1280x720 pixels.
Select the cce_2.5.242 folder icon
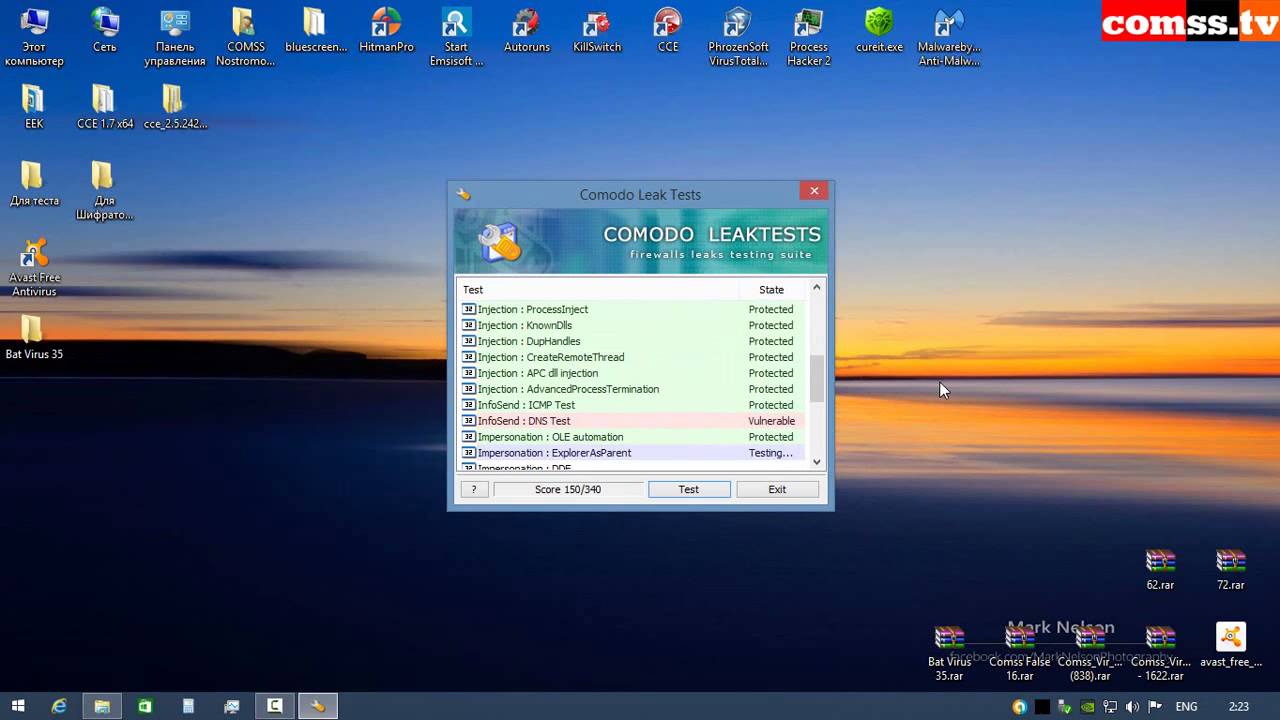click(175, 106)
